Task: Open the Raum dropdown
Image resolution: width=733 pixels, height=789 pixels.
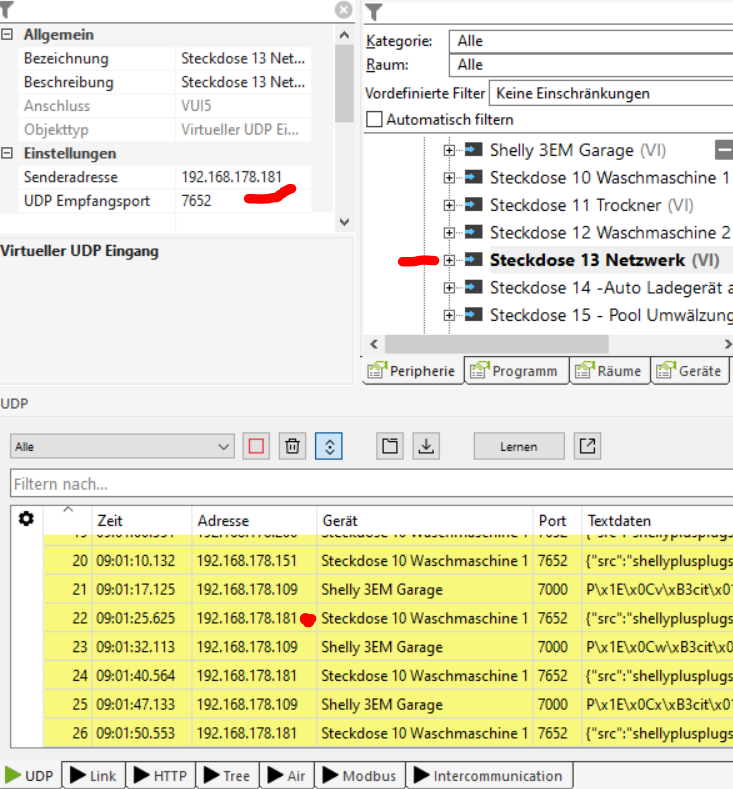Action: 591,65
